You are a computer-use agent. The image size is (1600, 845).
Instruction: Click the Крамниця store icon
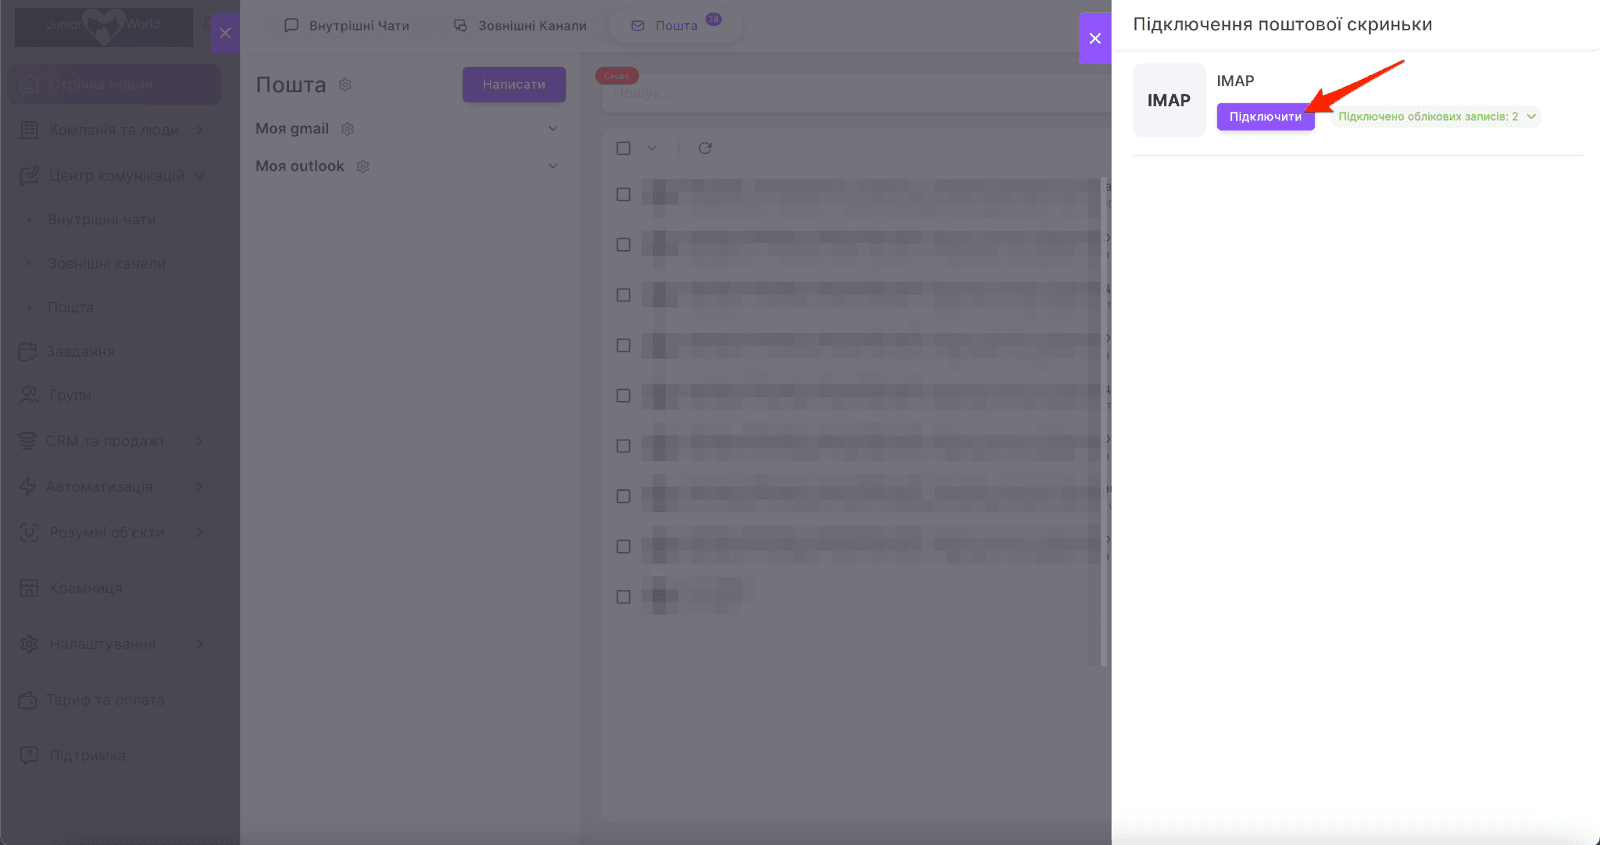click(x=29, y=589)
